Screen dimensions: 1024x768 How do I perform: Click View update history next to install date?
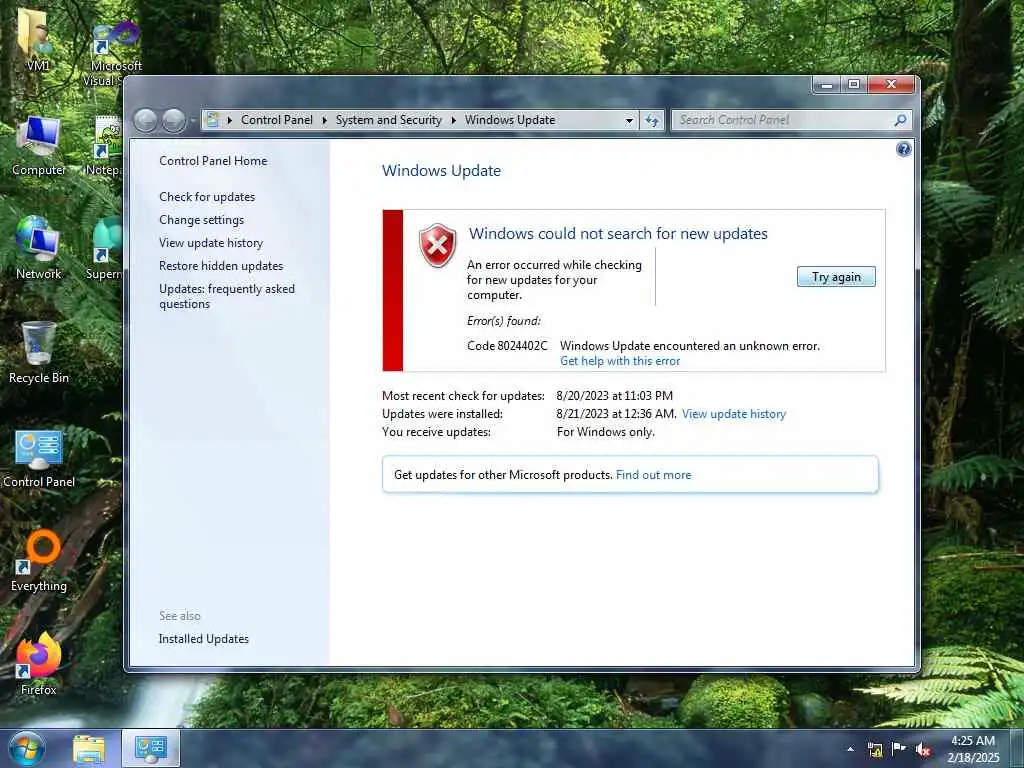click(733, 414)
